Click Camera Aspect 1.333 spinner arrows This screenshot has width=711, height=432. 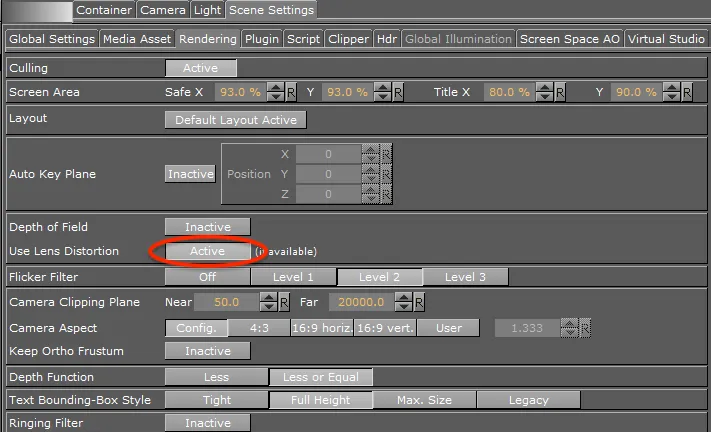pyautogui.click(x=570, y=328)
